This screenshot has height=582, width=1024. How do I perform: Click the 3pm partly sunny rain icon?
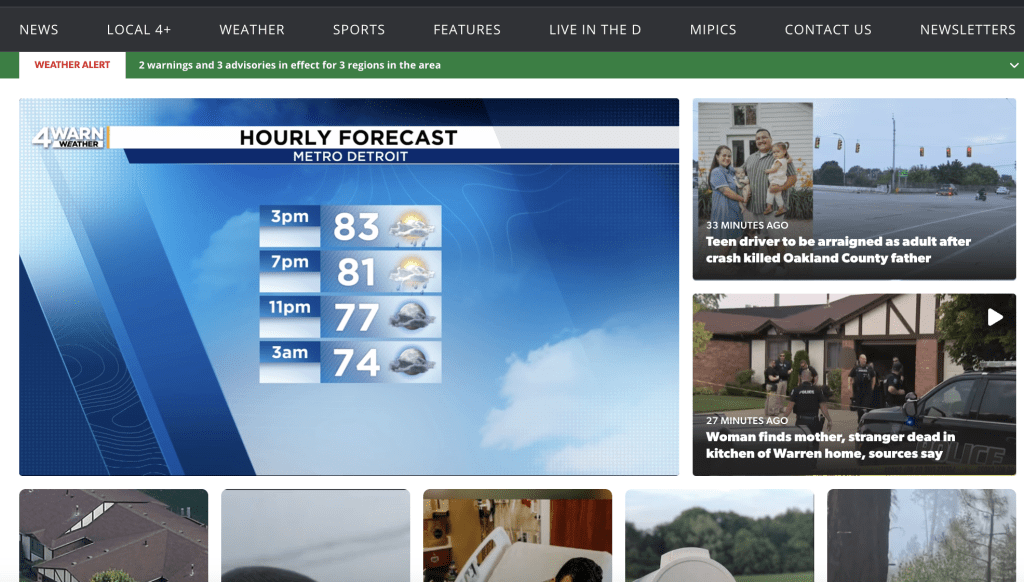411,227
